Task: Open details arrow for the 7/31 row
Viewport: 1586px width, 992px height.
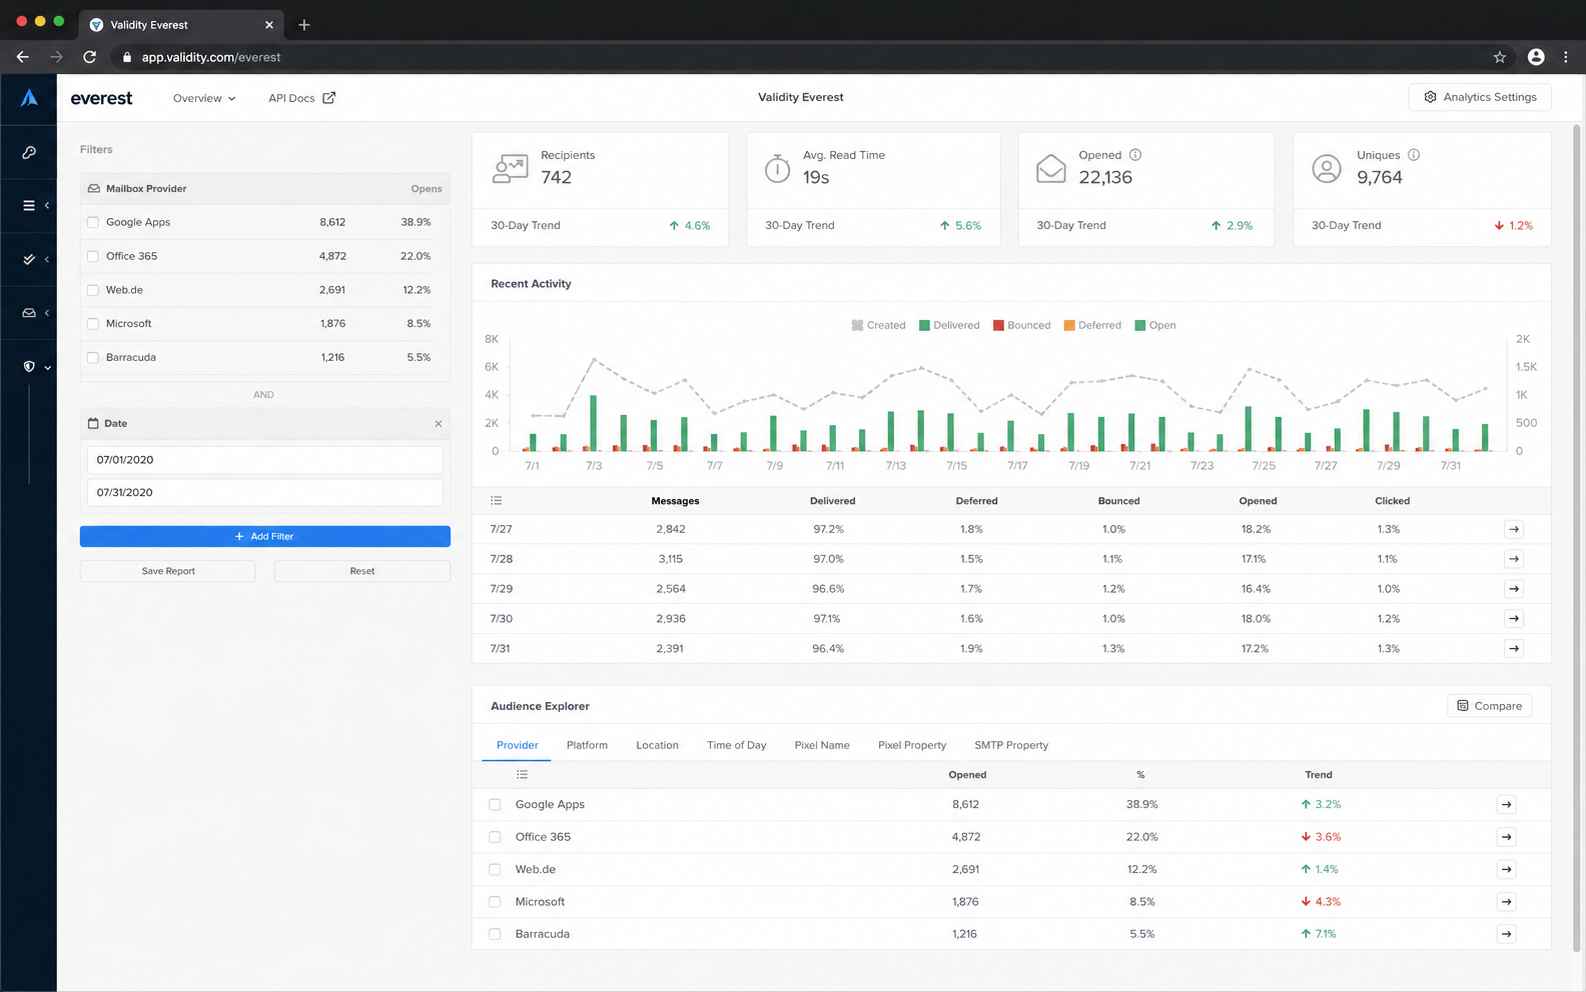Action: [1514, 649]
